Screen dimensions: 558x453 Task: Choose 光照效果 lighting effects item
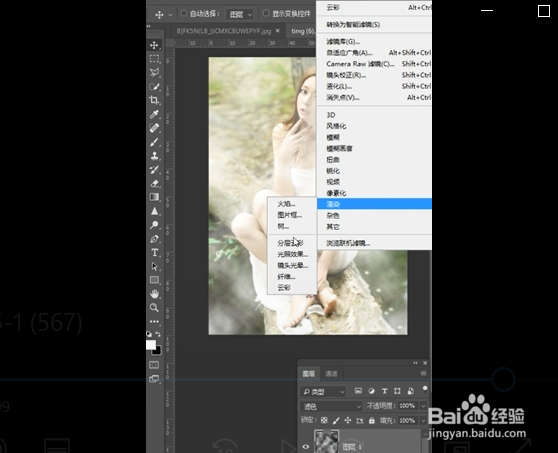293,254
